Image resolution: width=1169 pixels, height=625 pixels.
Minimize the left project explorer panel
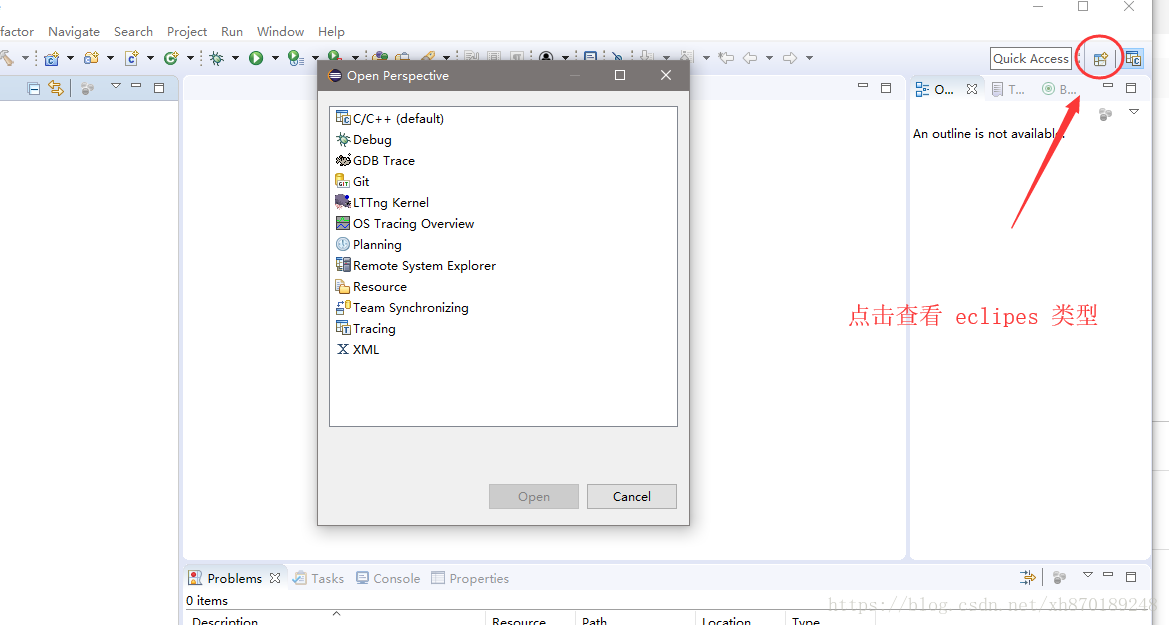tap(136, 87)
